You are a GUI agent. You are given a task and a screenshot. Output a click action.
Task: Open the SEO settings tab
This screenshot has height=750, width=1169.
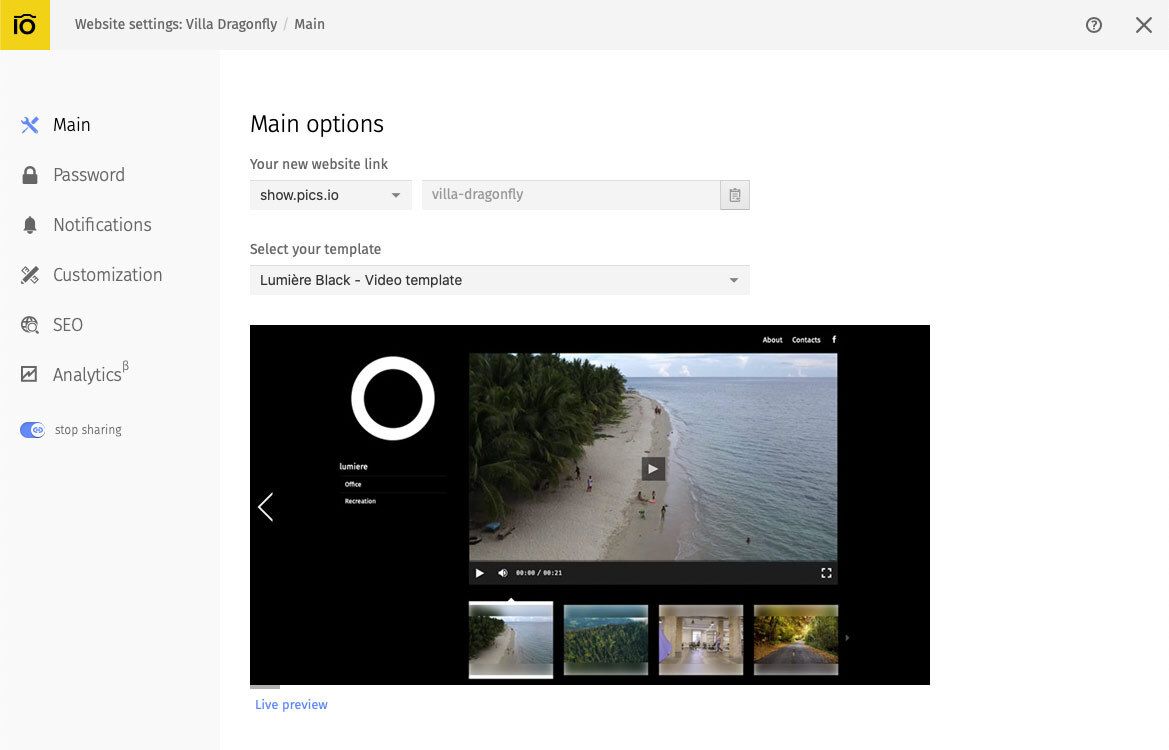coord(68,325)
